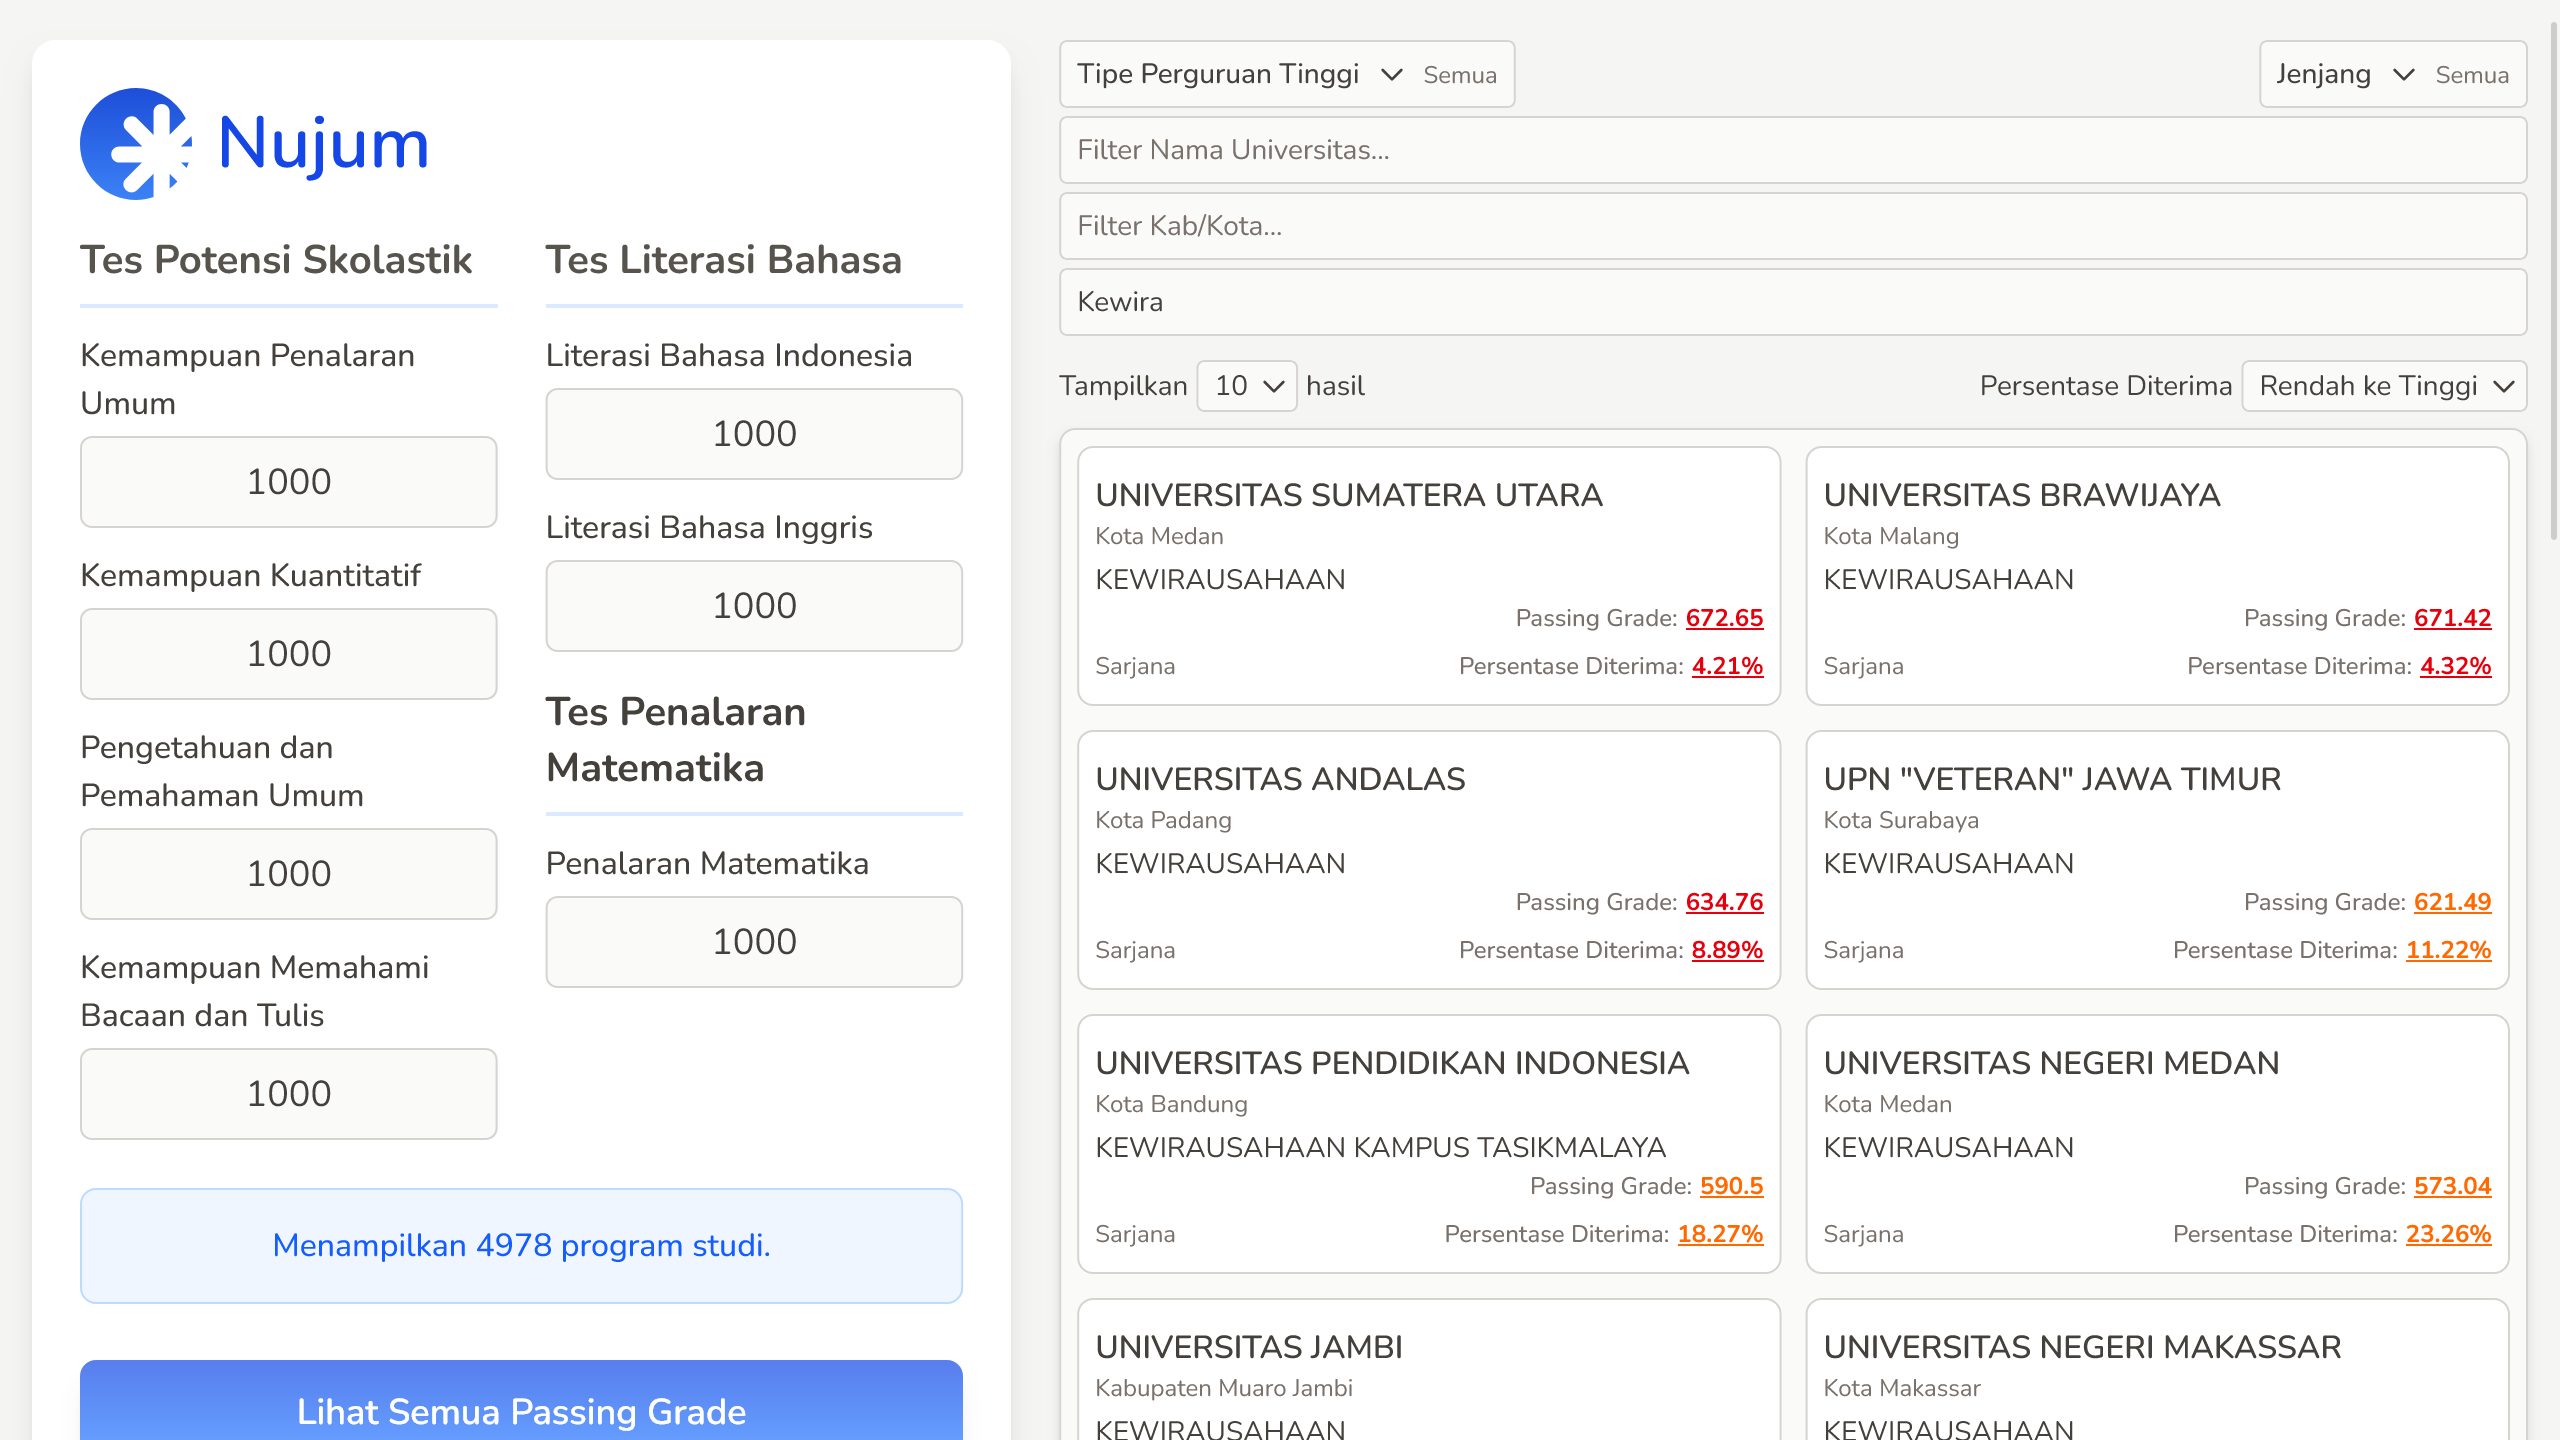Click Kota Makassar location text
This screenshot has height=1440, width=2560.
tap(1902, 1388)
